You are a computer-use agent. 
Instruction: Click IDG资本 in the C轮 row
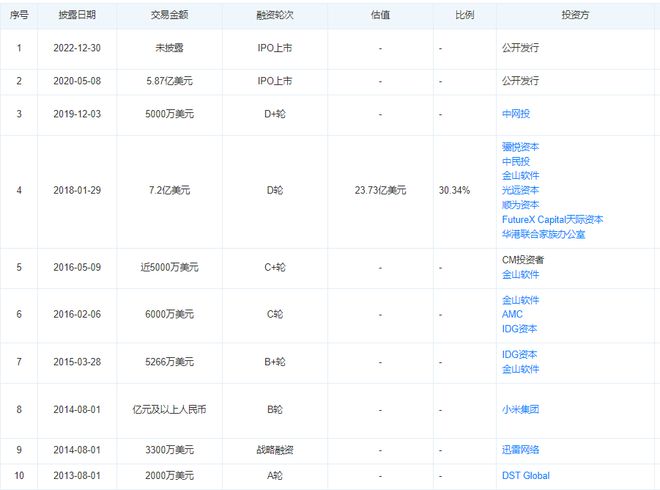tap(519, 329)
